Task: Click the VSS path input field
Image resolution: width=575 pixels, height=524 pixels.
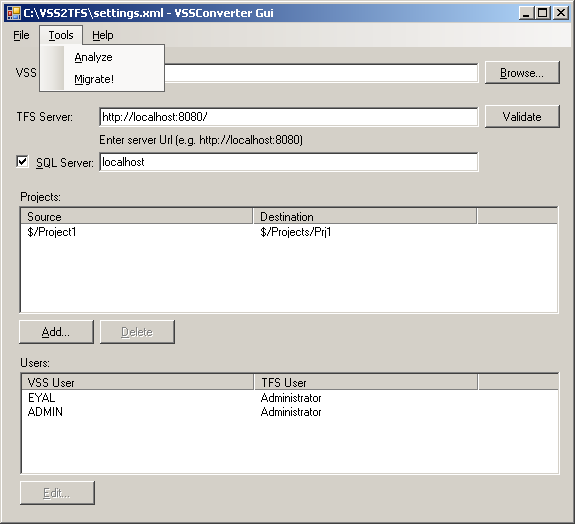Action: [321, 73]
